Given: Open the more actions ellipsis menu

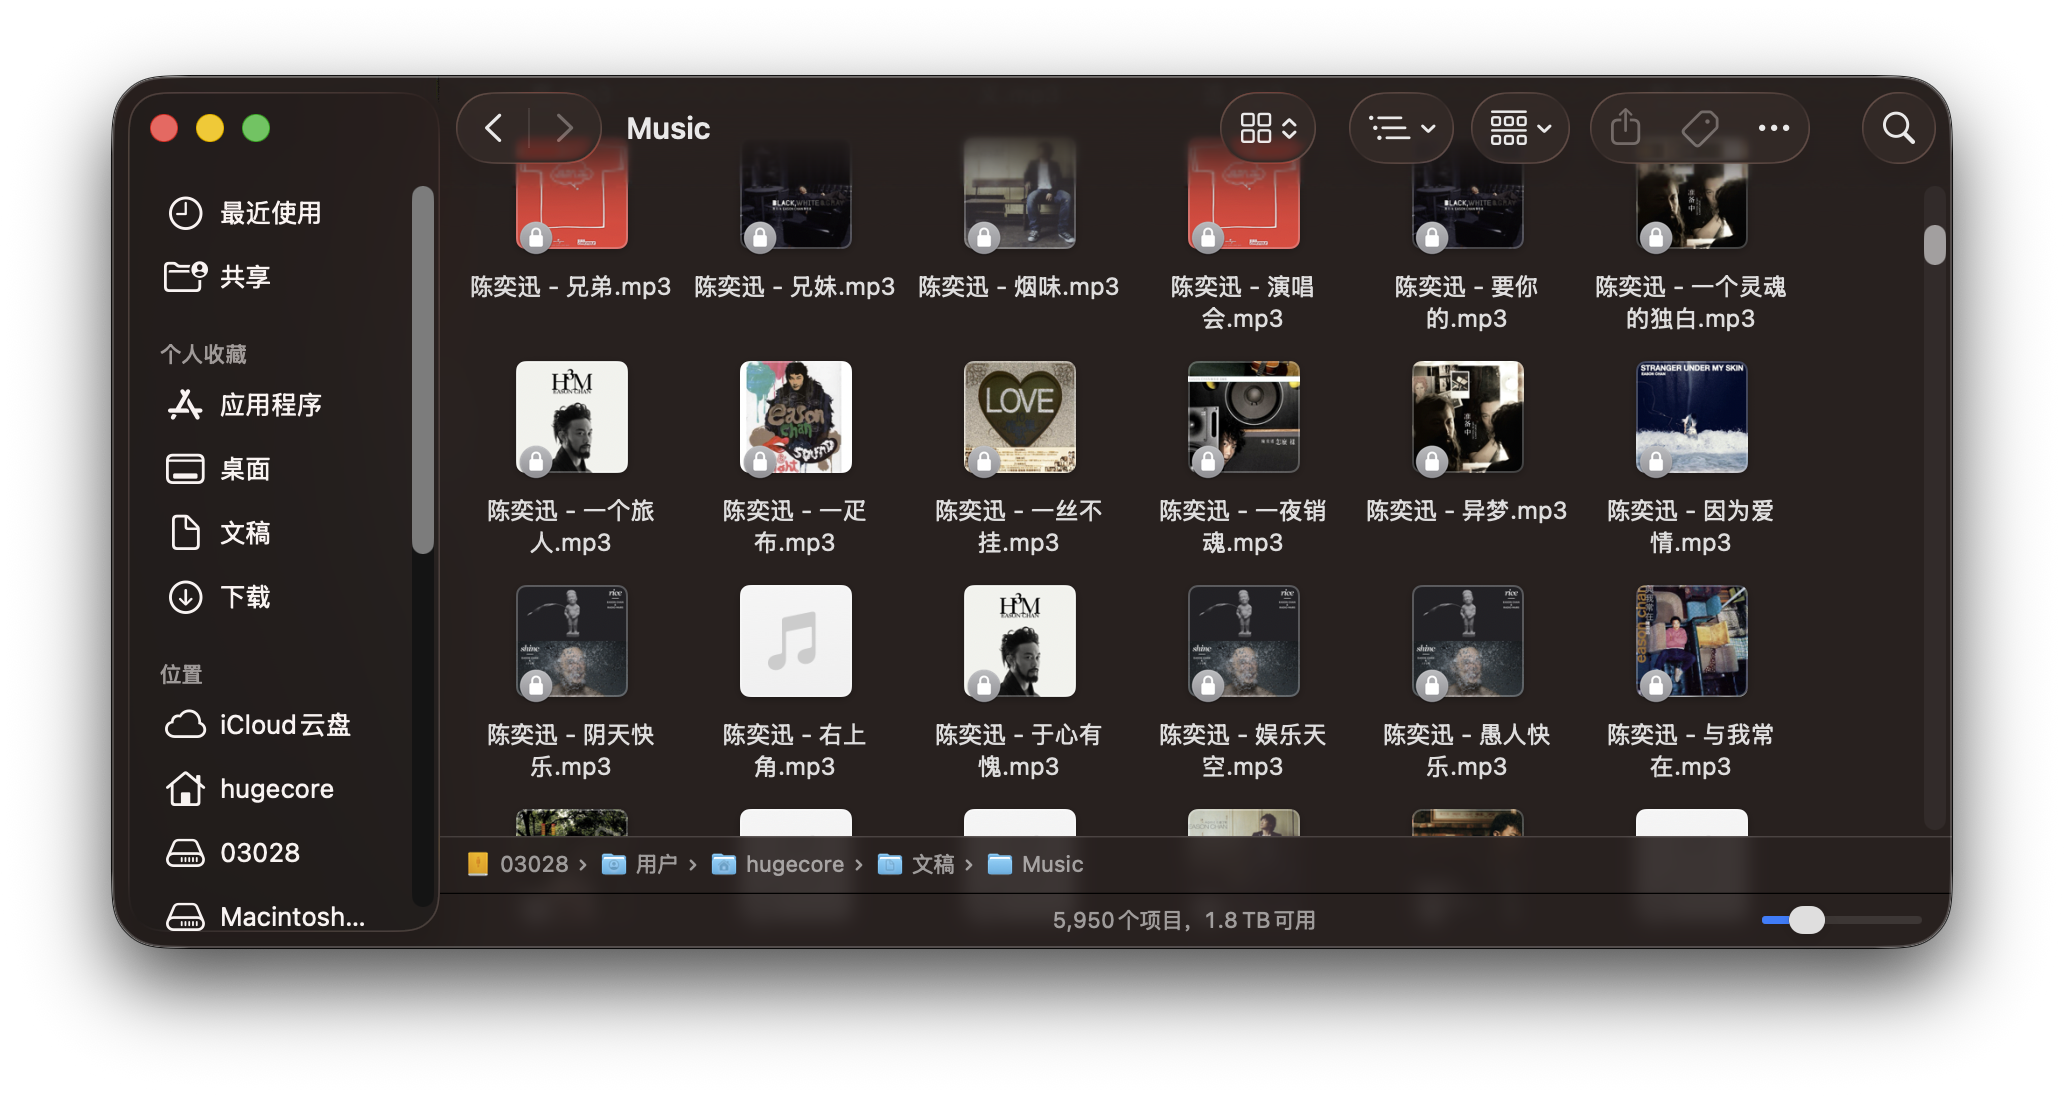Looking at the screenshot, I should (x=1773, y=128).
